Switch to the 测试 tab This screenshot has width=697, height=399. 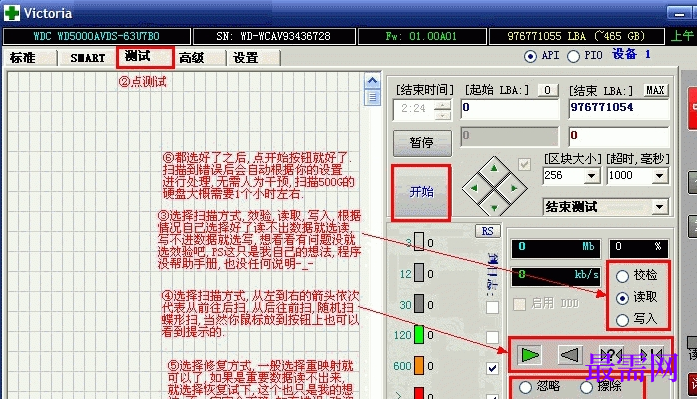pyautogui.click(x=145, y=57)
